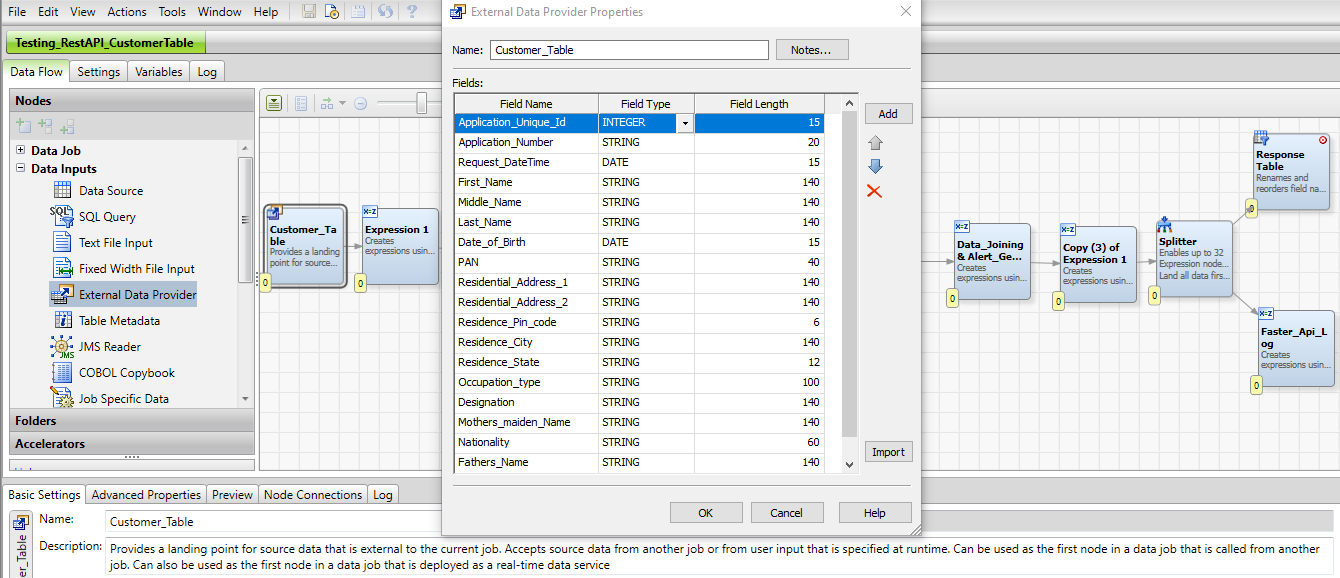This screenshot has width=1340, height=578.
Task: Click the Name input field showing Customer_Table
Action: (x=628, y=49)
